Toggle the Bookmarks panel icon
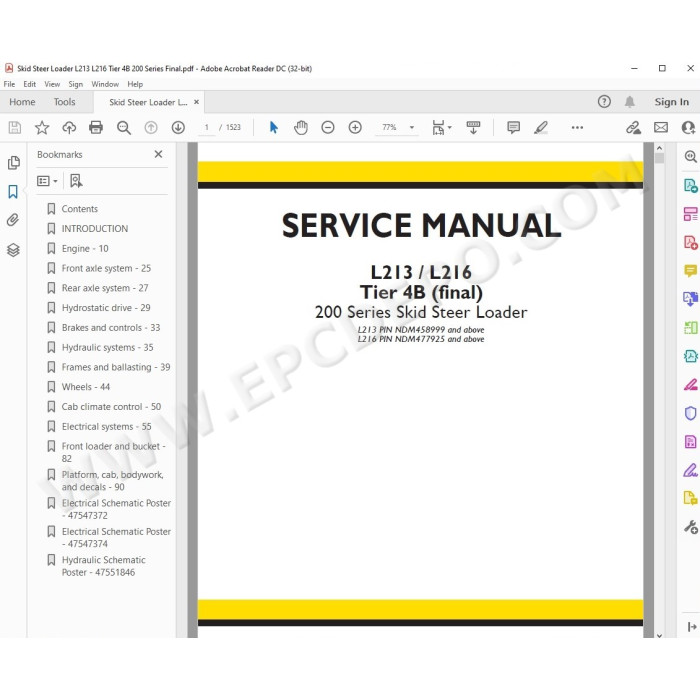The height and width of the screenshot is (700, 700). pos(13,192)
